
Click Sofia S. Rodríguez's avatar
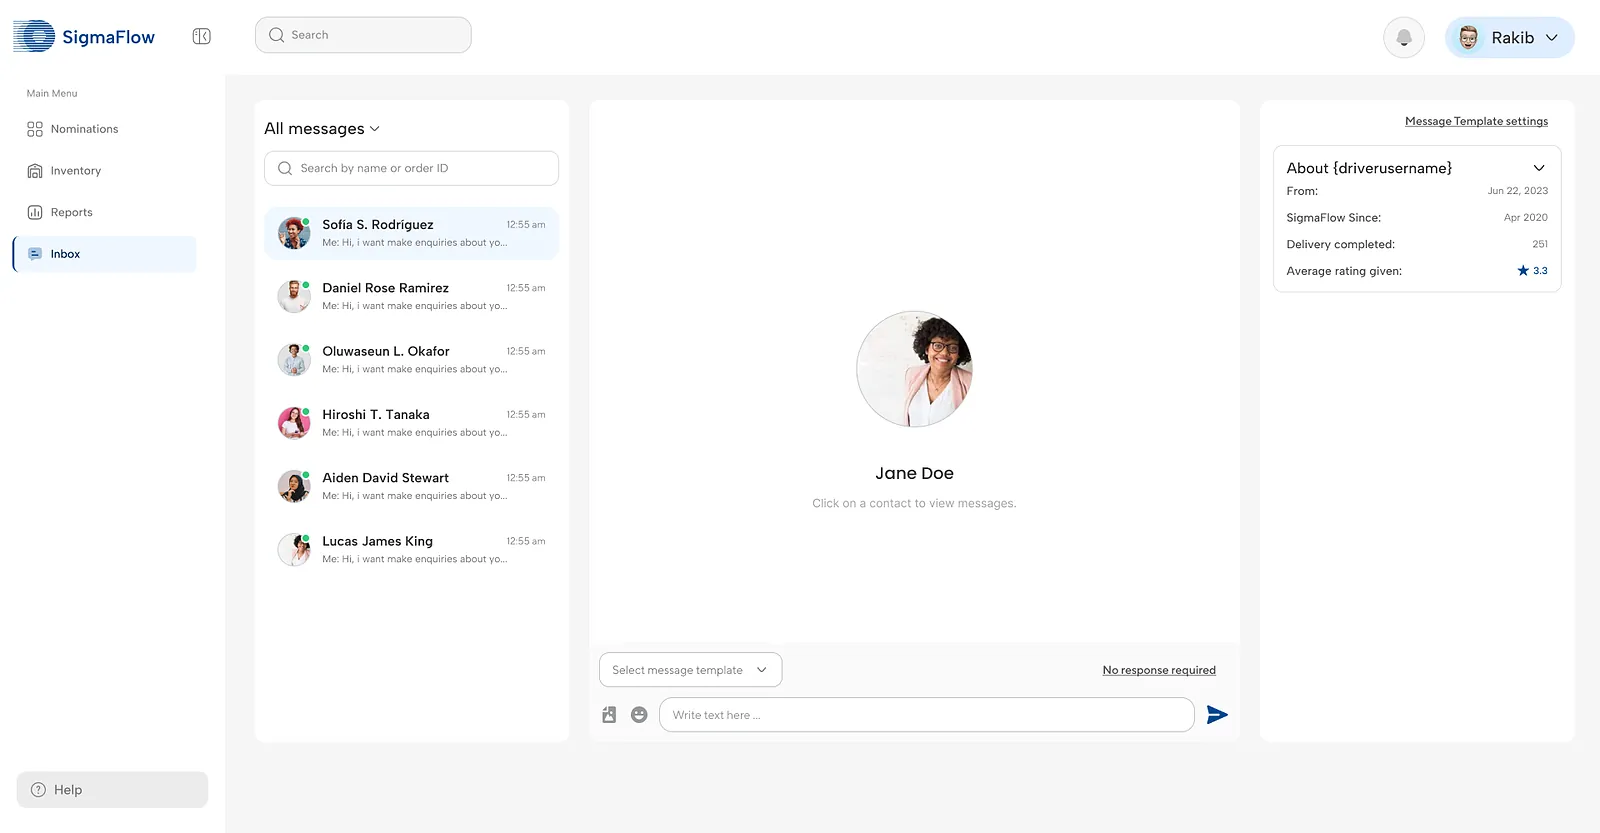tap(294, 233)
